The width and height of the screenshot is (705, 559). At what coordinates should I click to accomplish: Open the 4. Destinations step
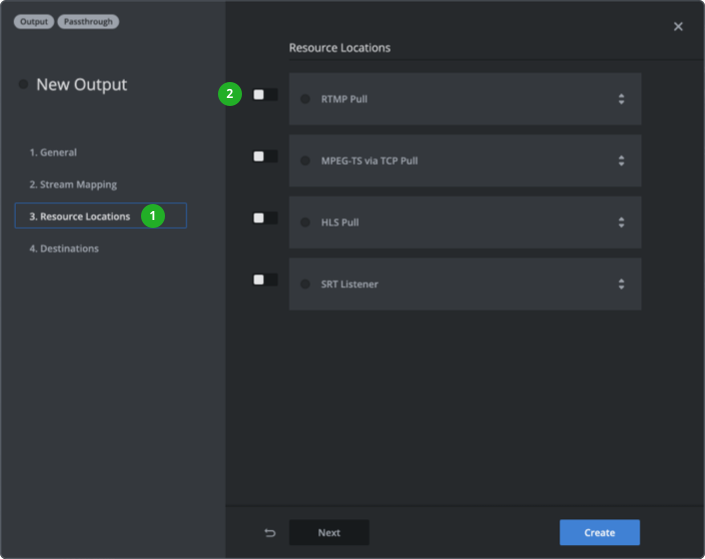click(64, 249)
